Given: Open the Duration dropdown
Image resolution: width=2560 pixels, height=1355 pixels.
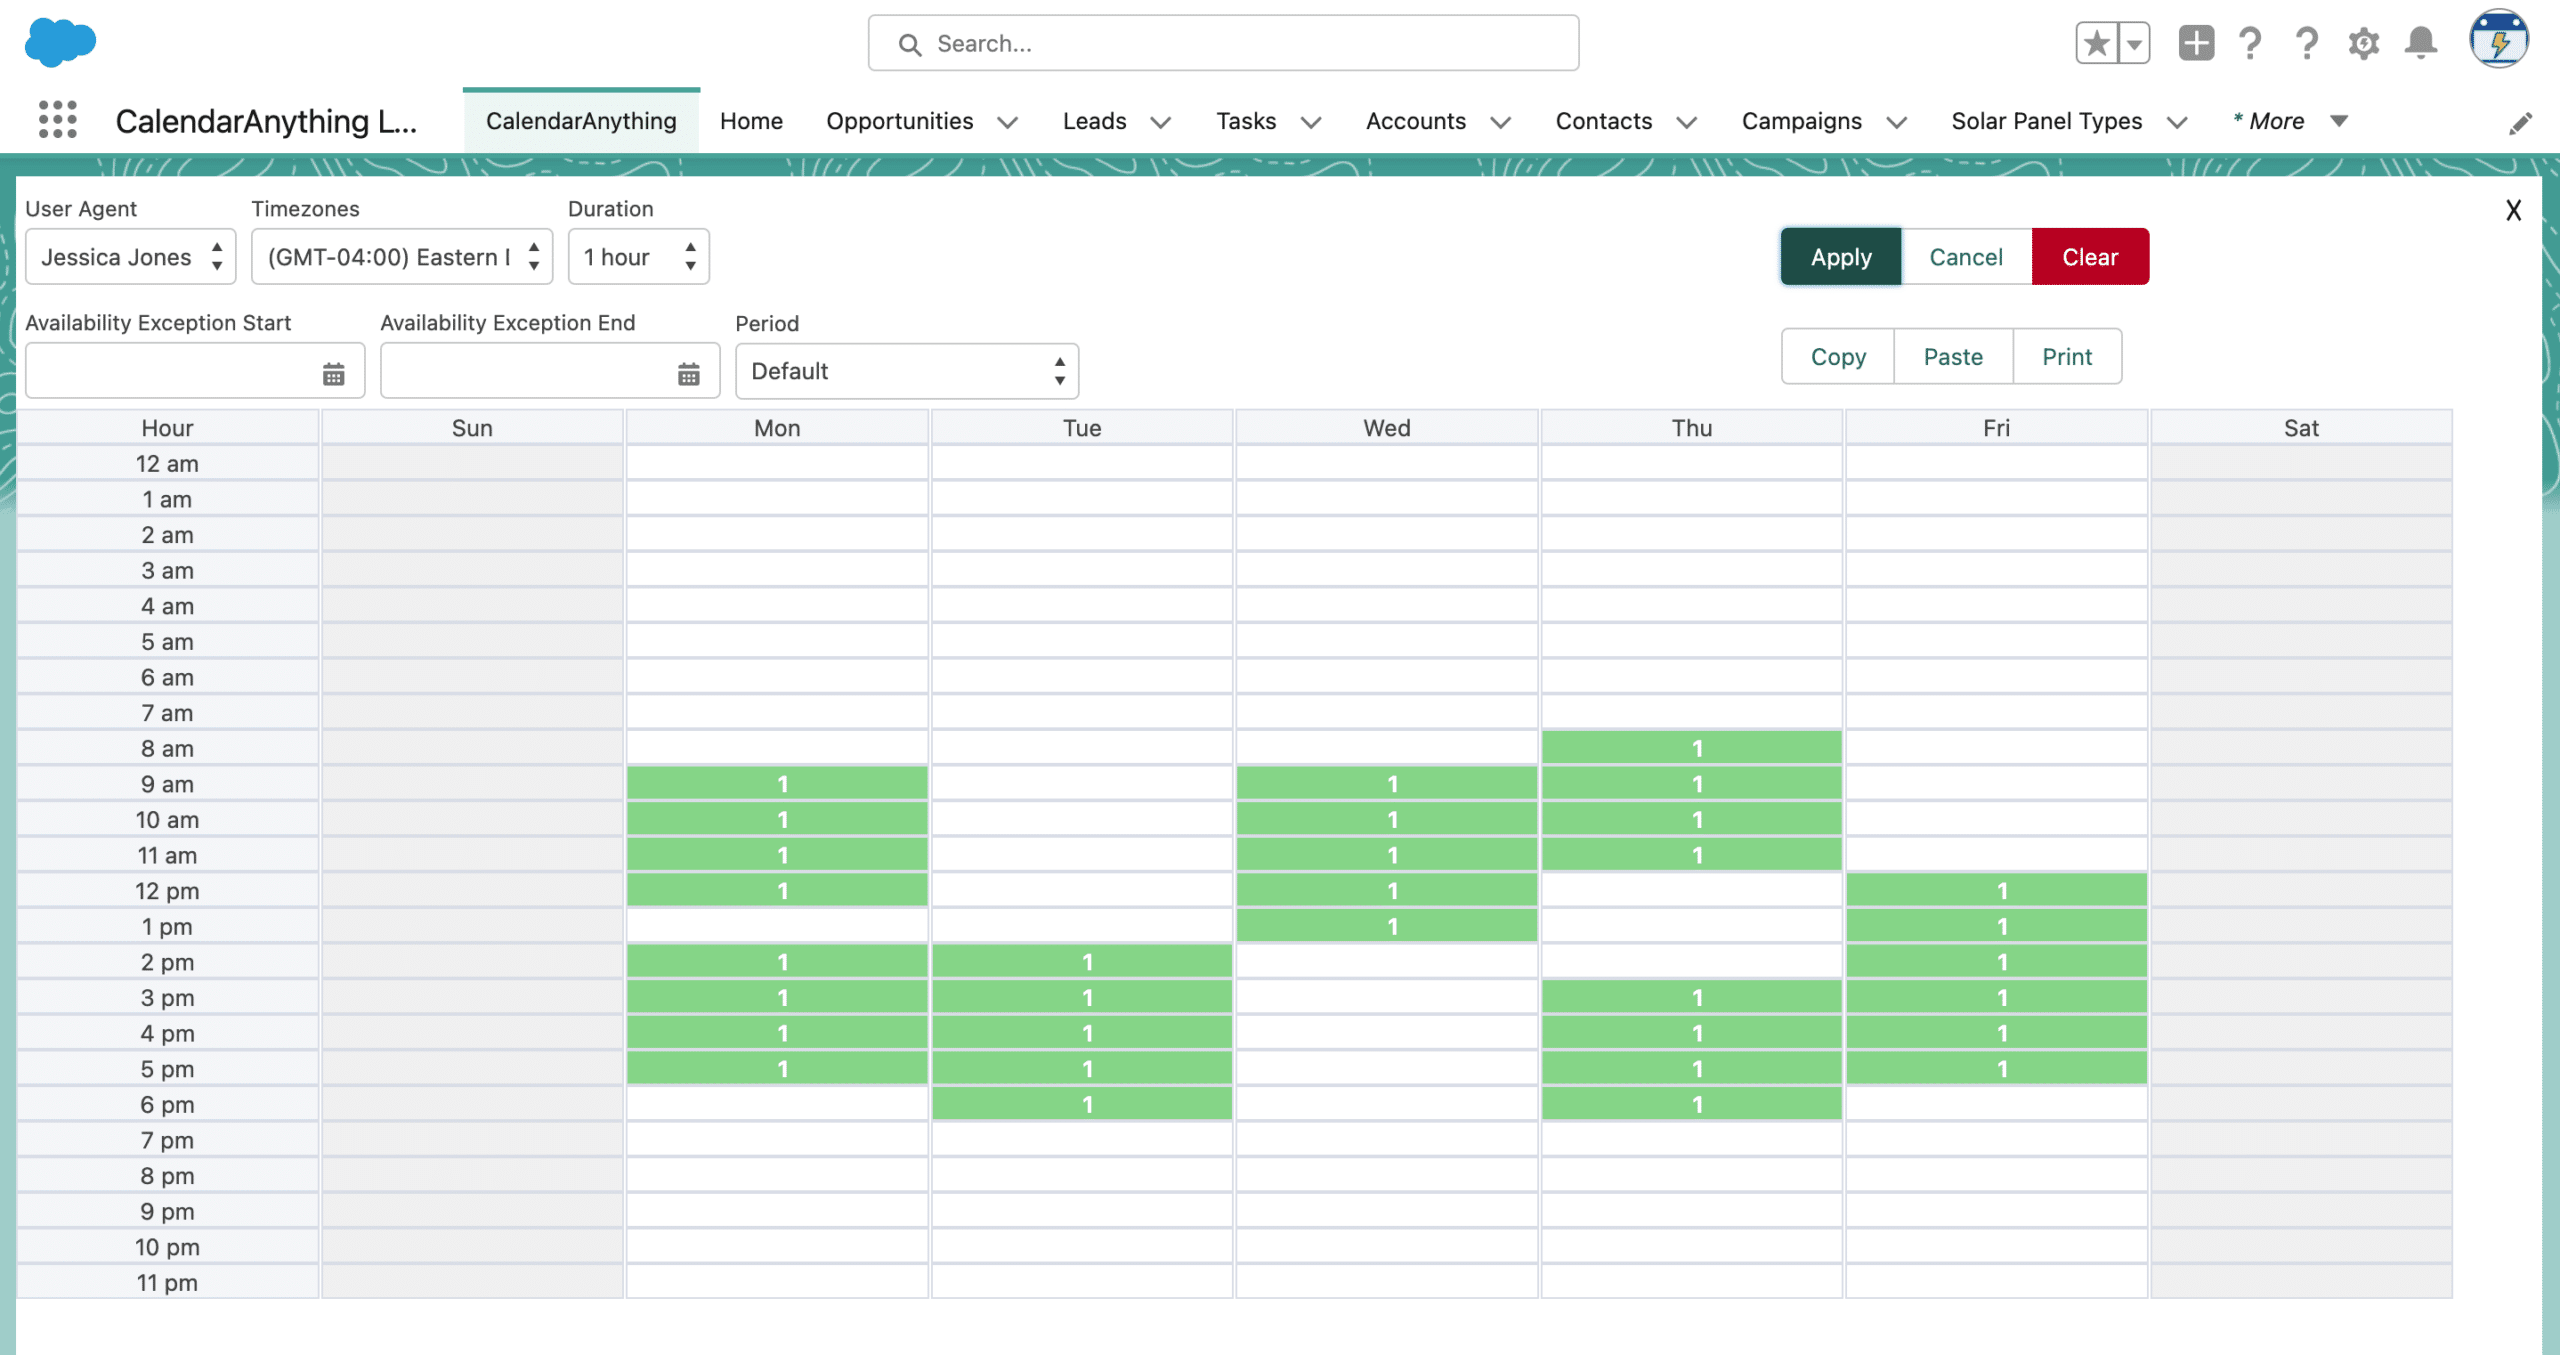Looking at the screenshot, I should pyautogui.click(x=638, y=257).
